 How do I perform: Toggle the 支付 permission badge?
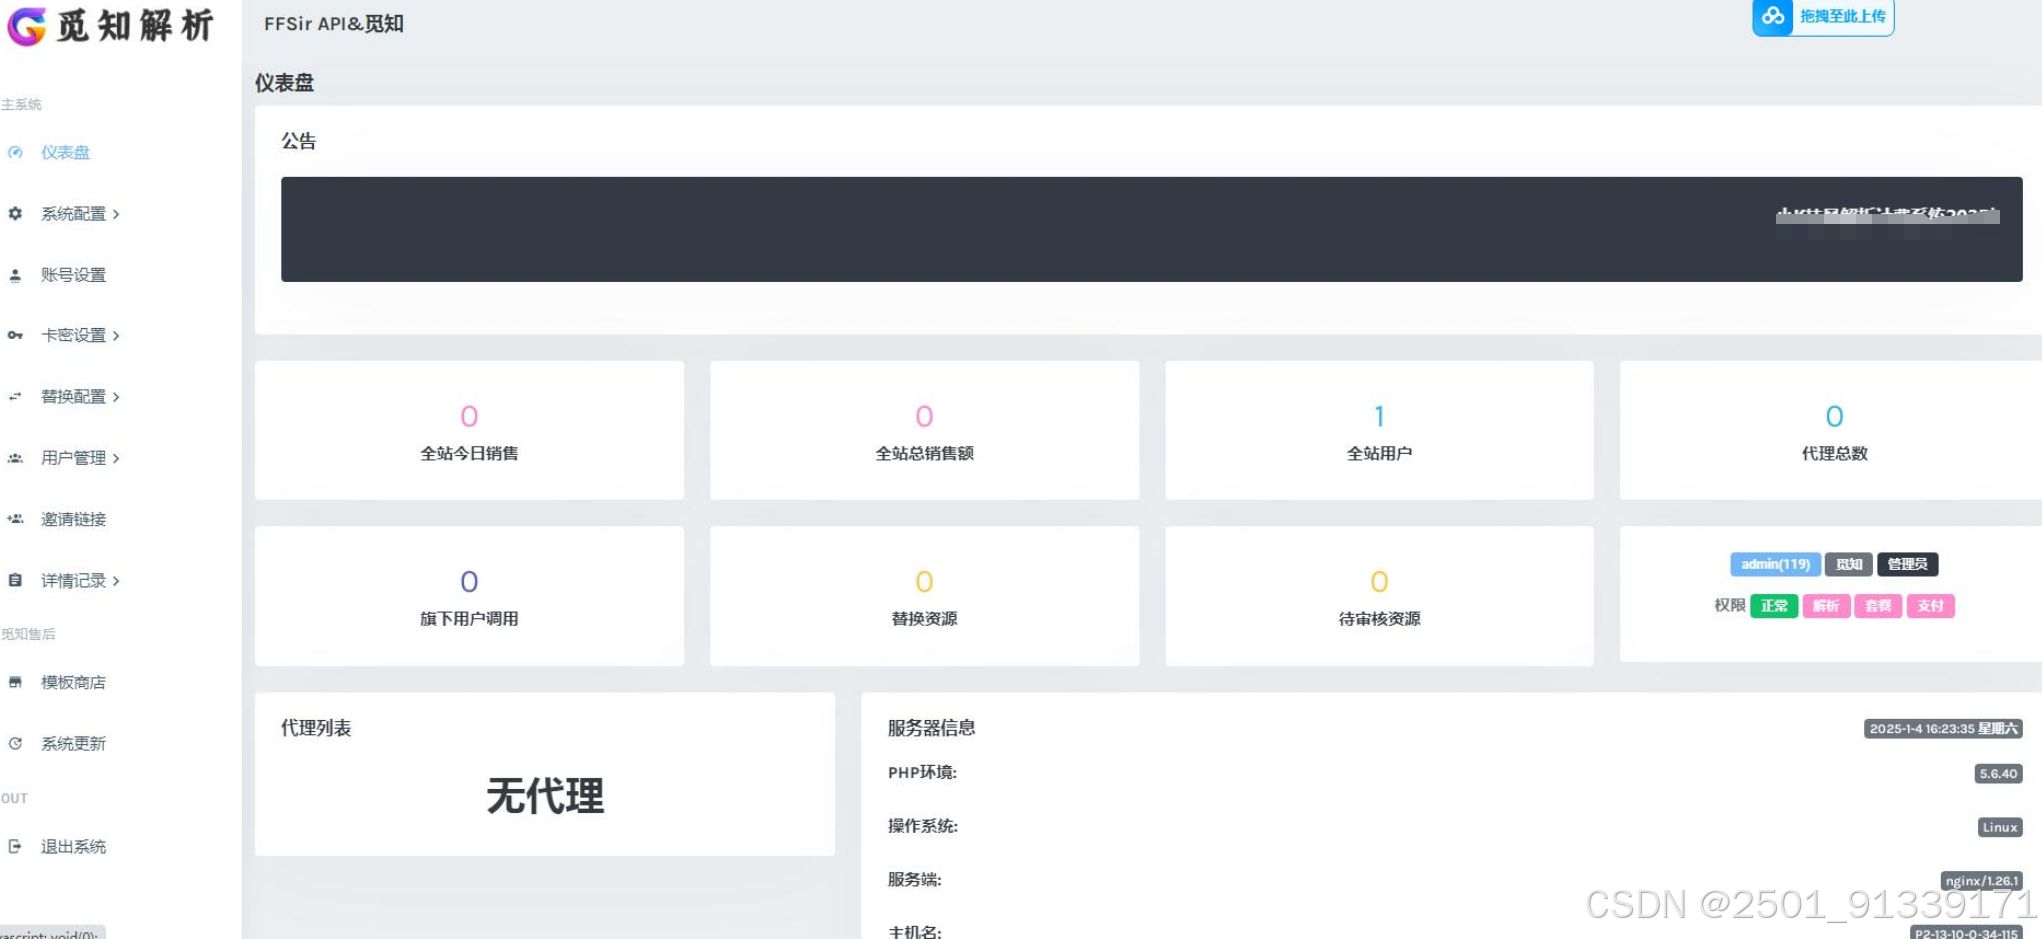tap(1930, 605)
